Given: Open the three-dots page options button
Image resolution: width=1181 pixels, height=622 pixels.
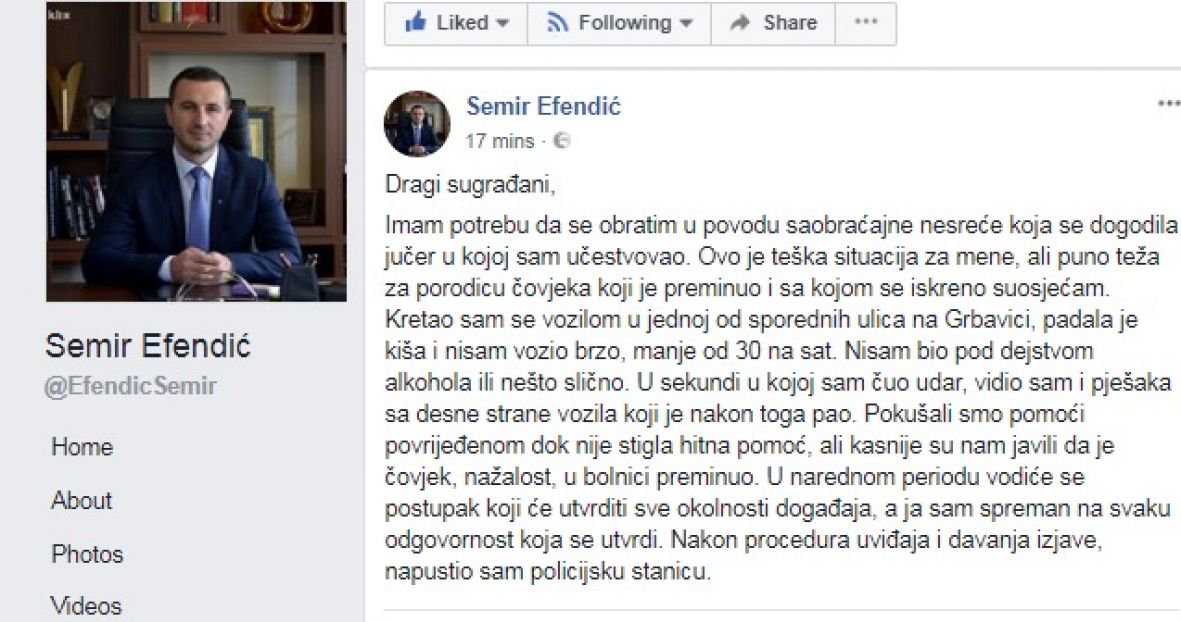Looking at the screenshot, I should click(x=866, y=23).
